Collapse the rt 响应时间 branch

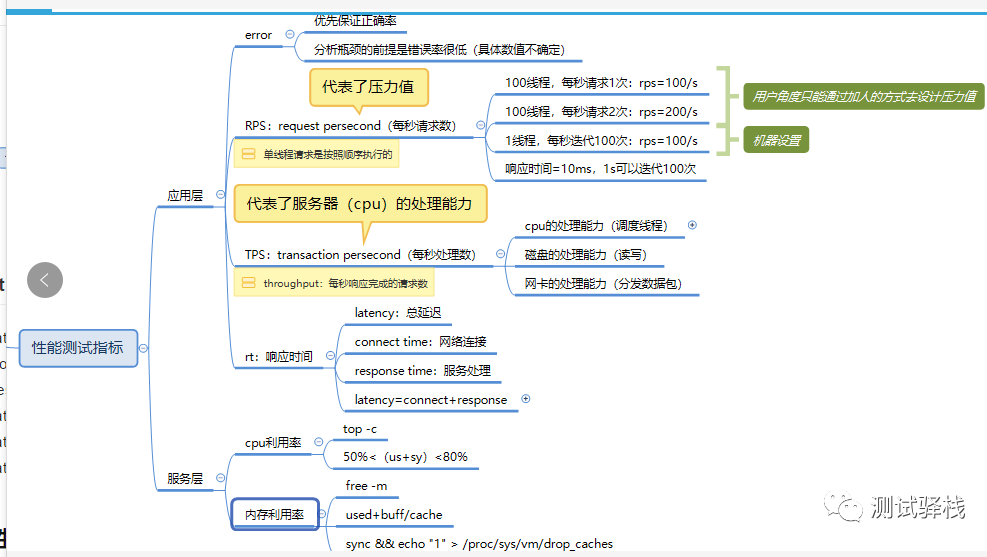330,356
